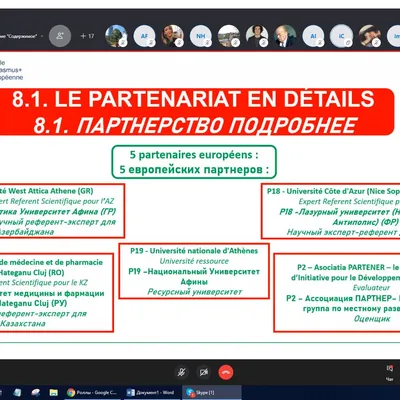Select the AF participant avatar

coord(145,36)
